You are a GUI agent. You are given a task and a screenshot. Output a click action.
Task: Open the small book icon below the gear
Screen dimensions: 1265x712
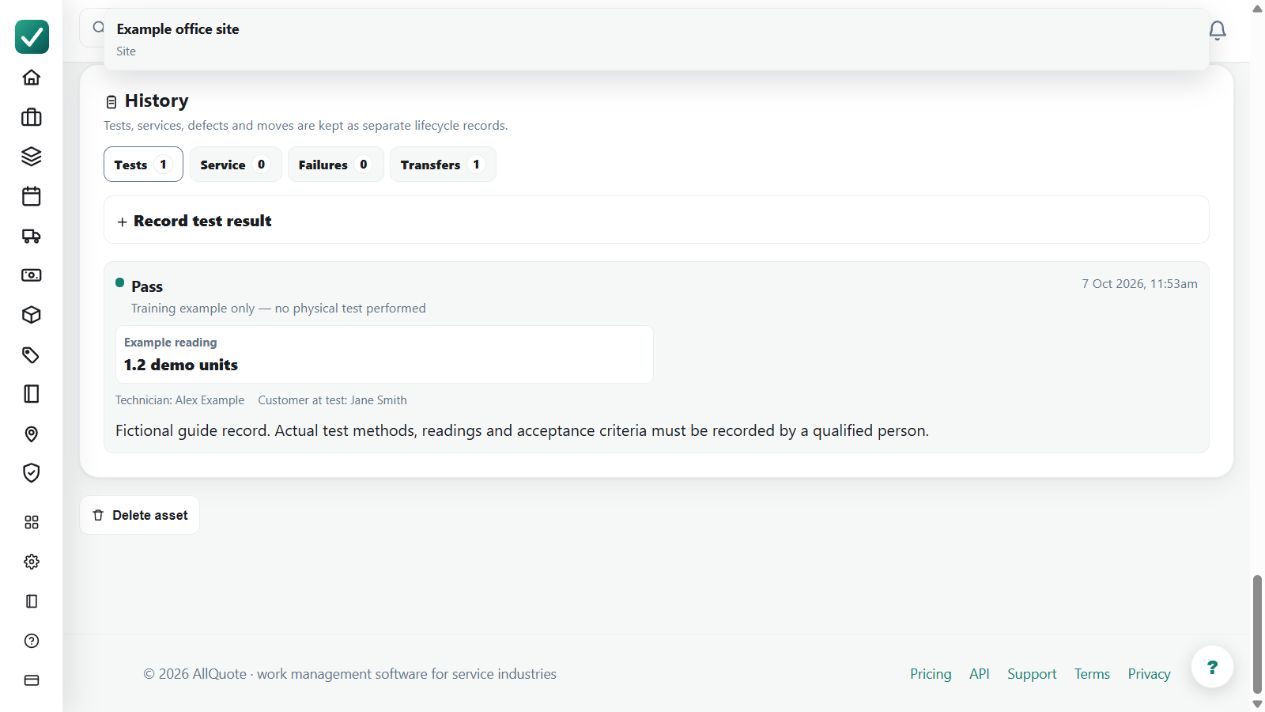point(31,601)
